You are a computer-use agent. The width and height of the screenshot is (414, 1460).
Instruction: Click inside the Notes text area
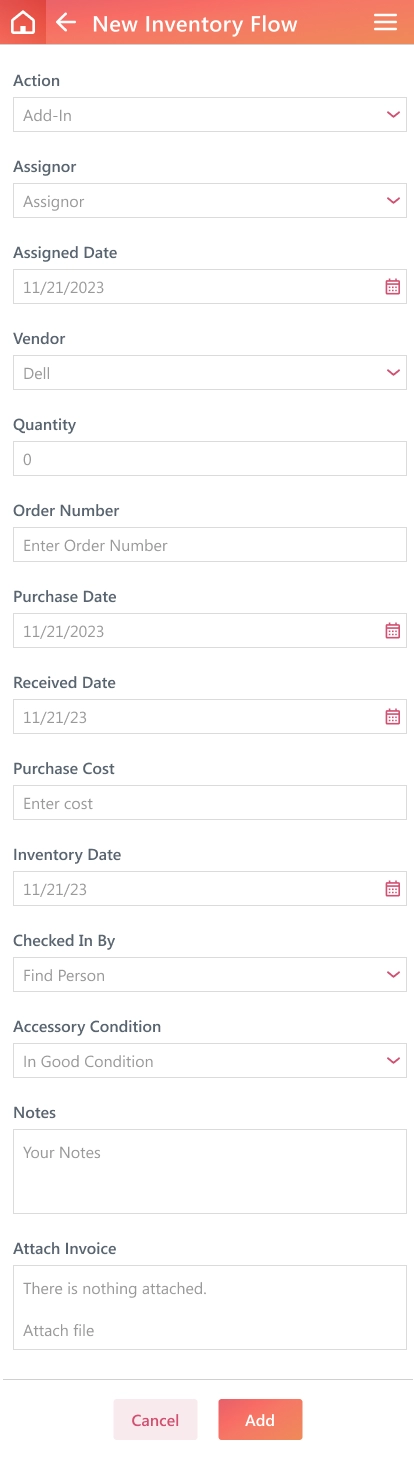pyautogui.click(x=210, y=1172)
